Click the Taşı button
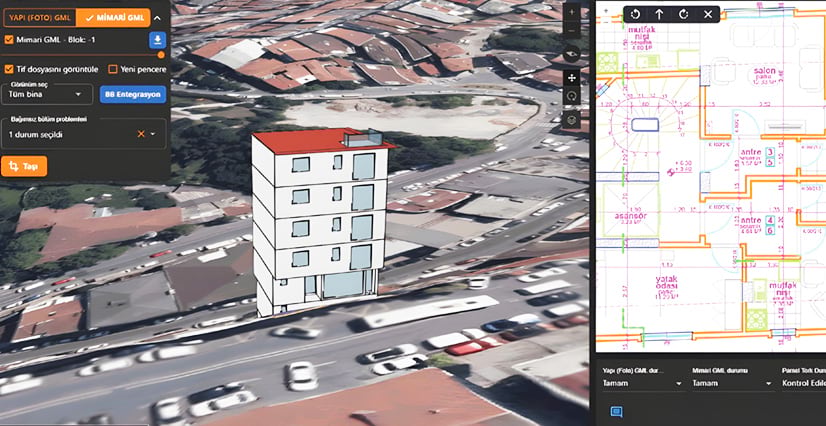The width and height of the screenshot is (826, 426). 24,166
